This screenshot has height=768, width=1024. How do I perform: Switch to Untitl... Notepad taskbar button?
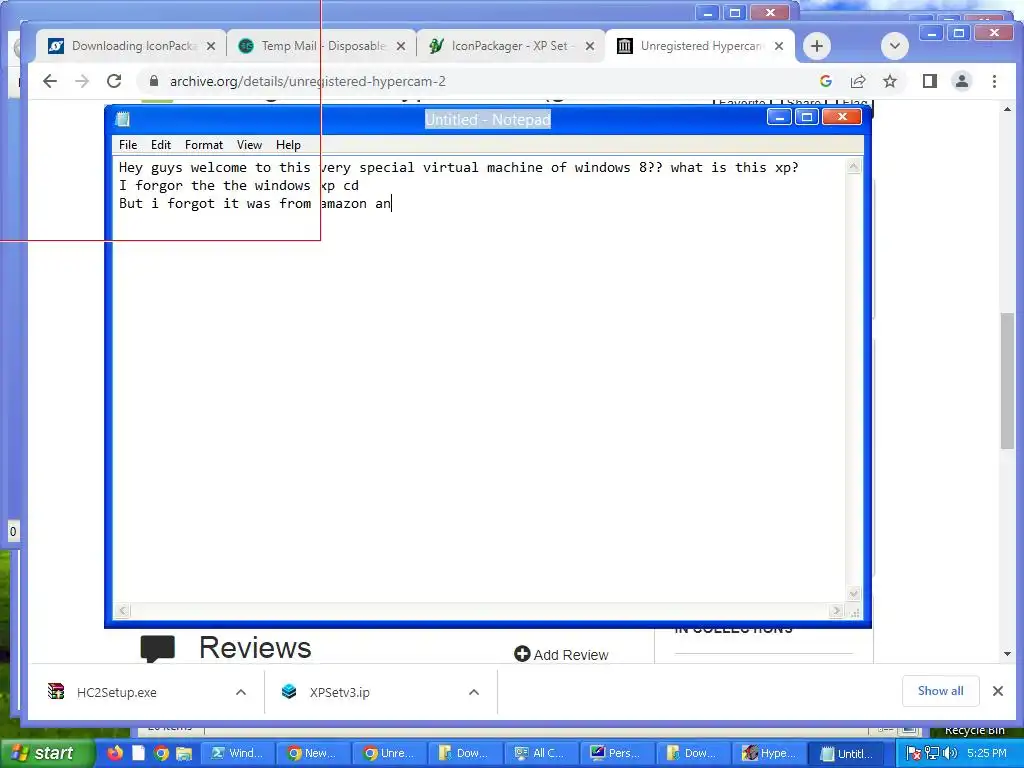point(846,753)
